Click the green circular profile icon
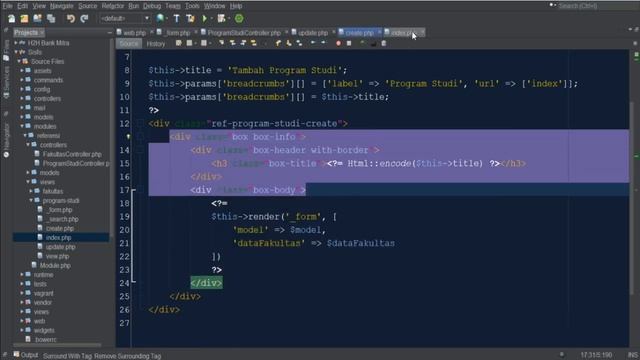This screenshot has height=360, width=640. pyautogui.click(x=239, y=18)
